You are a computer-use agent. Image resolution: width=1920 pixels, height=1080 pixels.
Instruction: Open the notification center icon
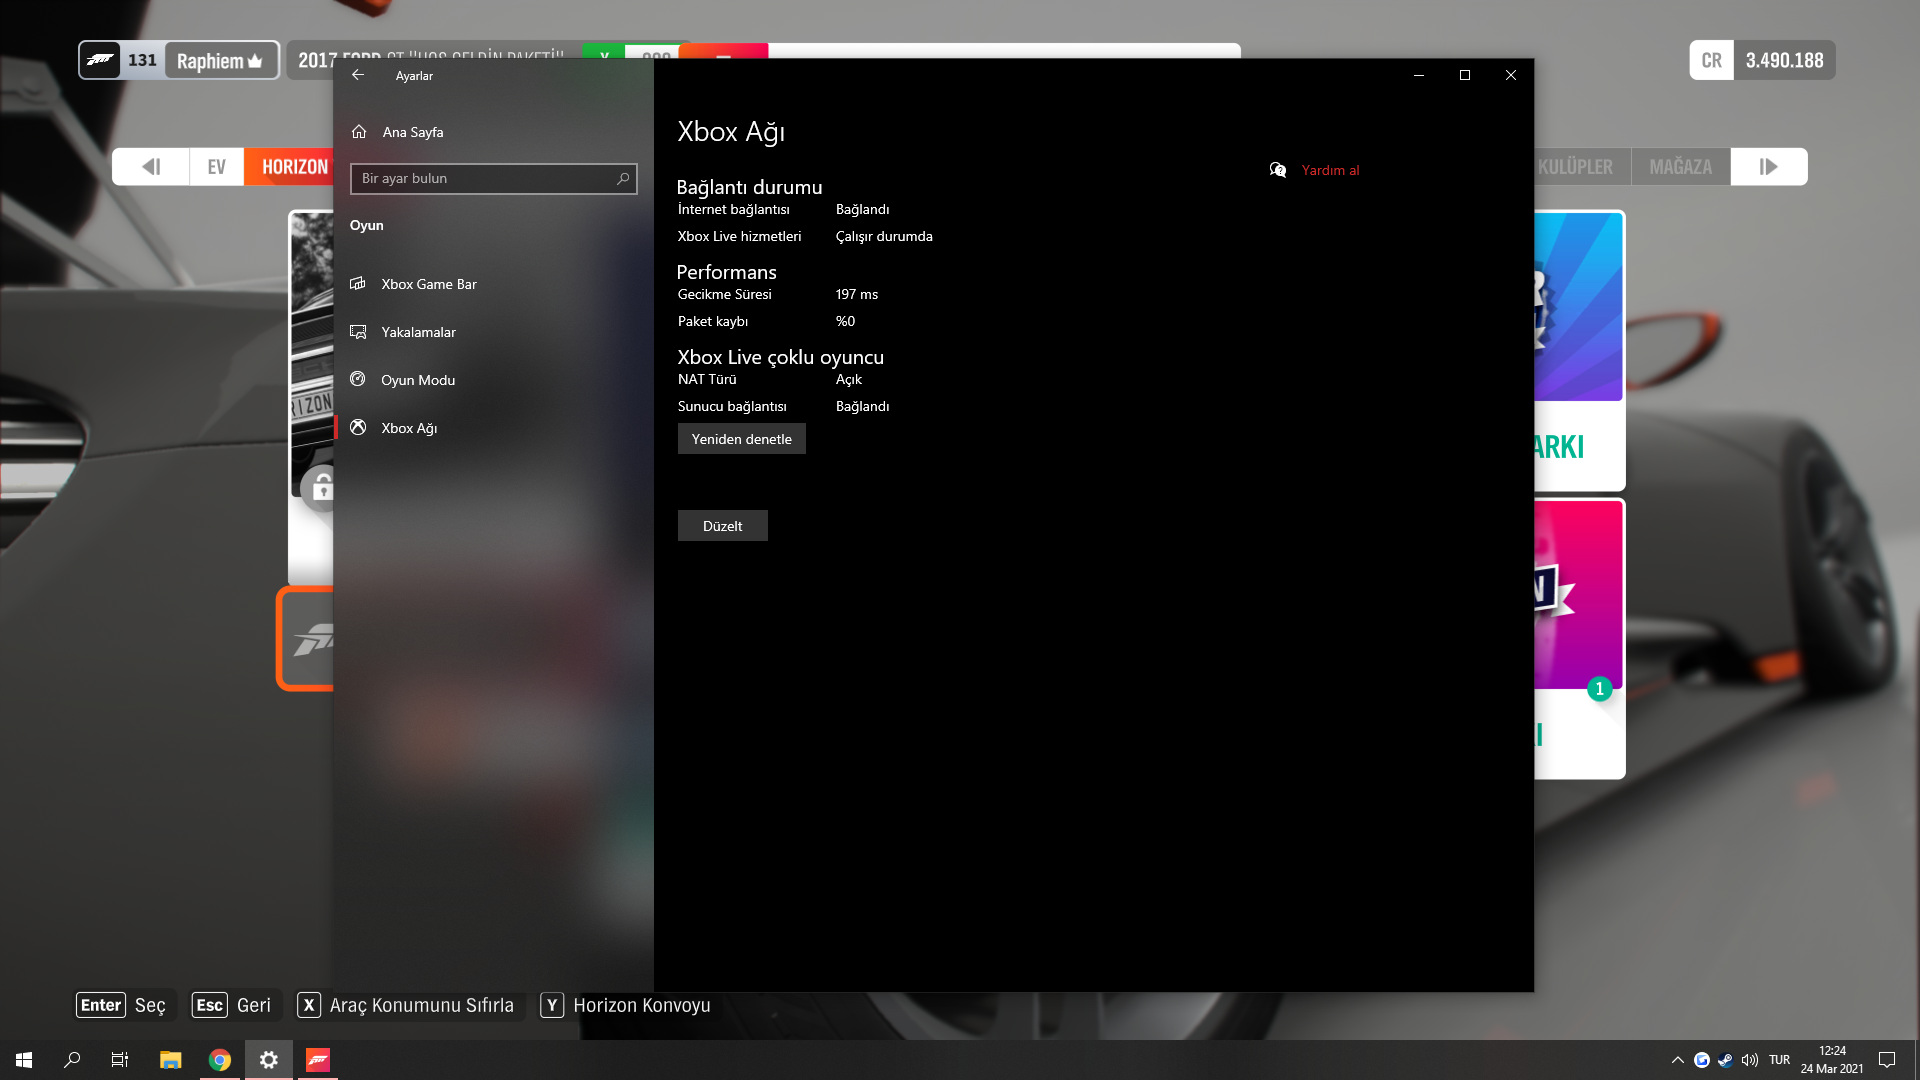(x=1887, y=1060)
